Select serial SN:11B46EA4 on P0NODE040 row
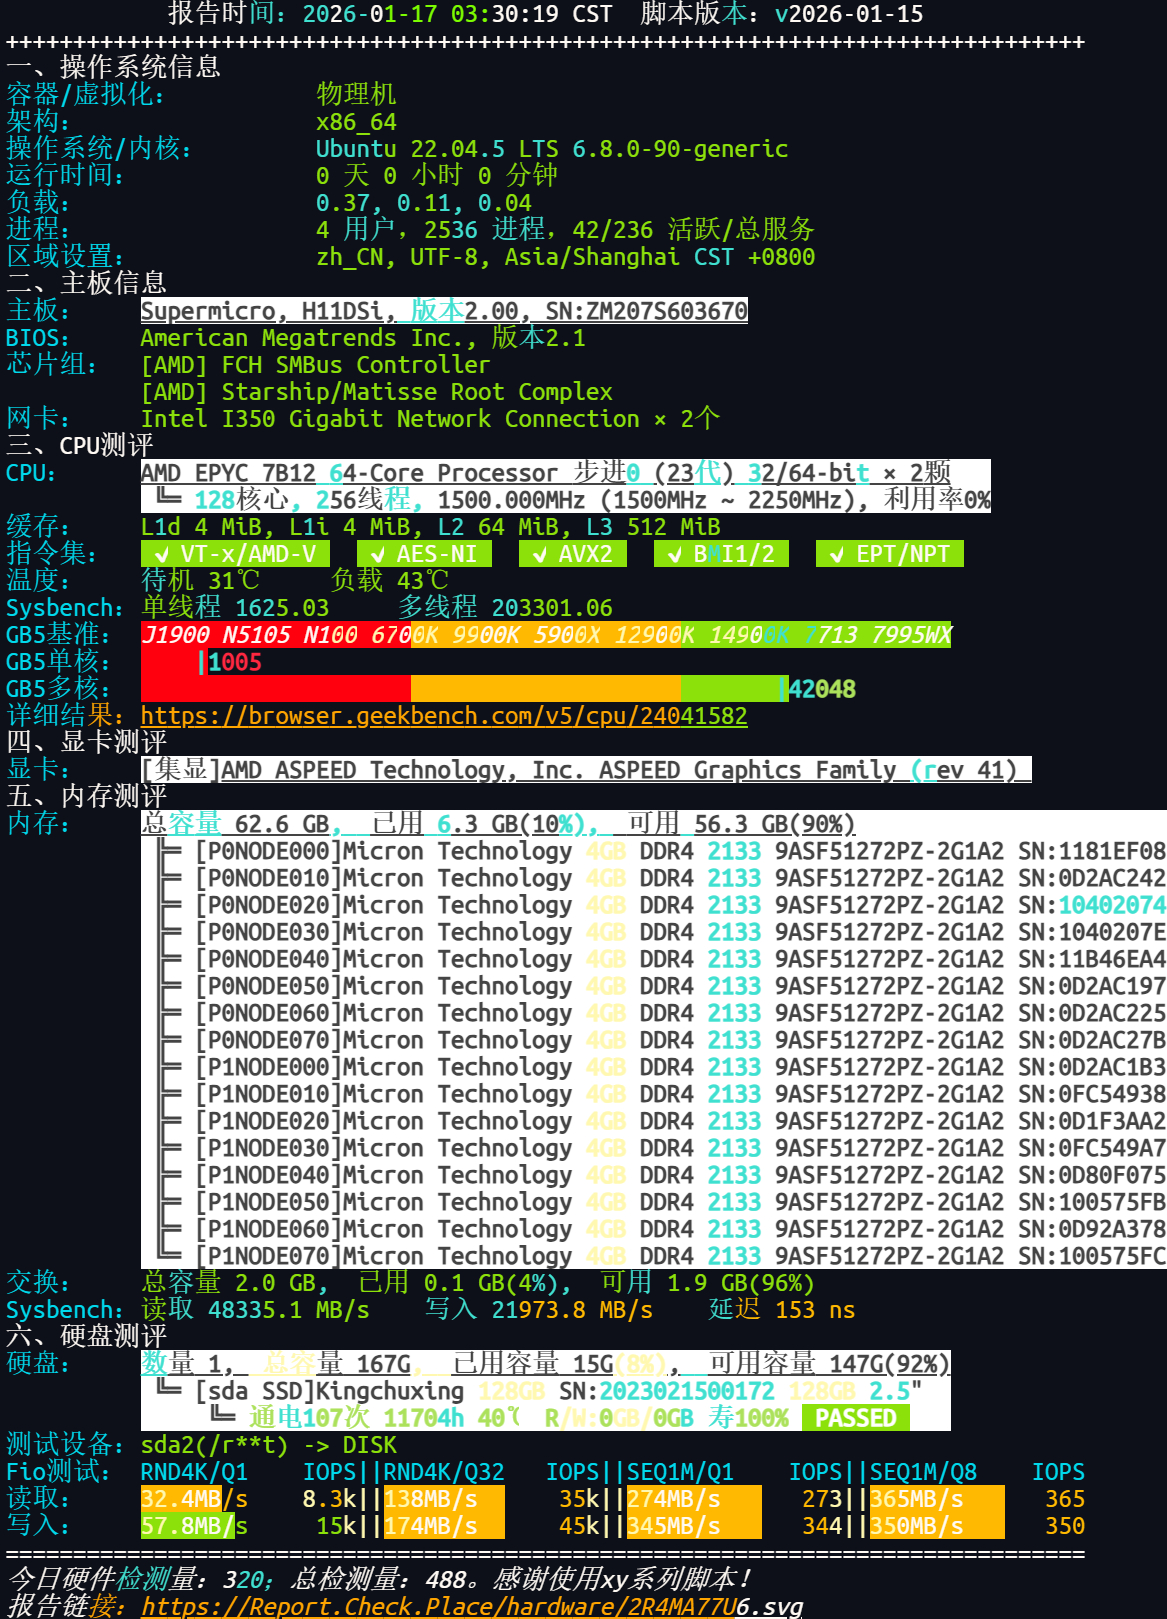 1092,959
